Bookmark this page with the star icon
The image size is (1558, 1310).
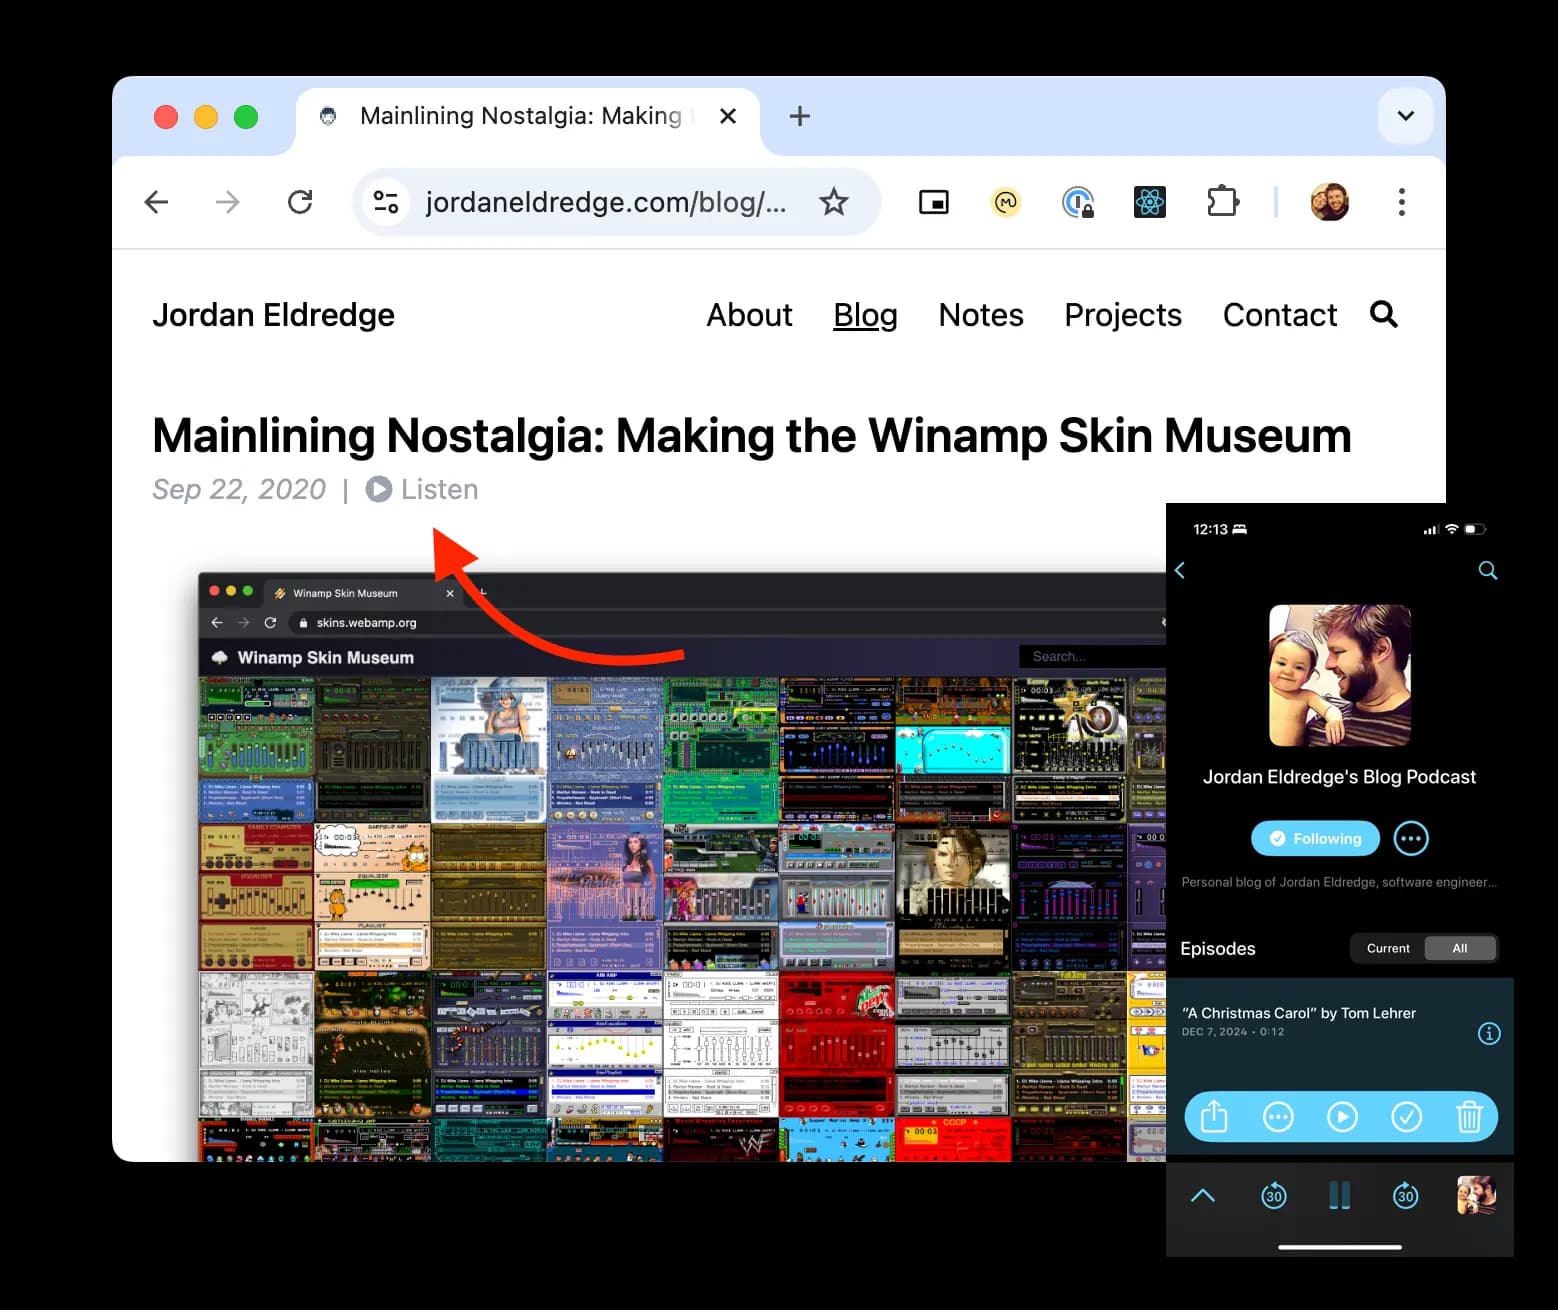pyautogui.click(x=833, y=203)
